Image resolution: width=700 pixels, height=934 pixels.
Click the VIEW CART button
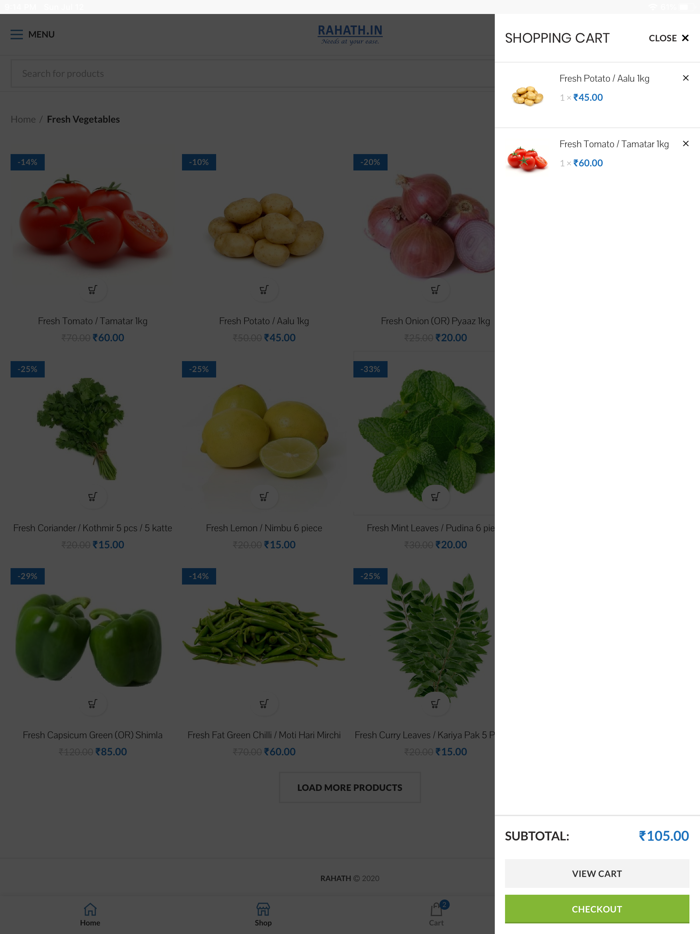[x=597, y=874]
